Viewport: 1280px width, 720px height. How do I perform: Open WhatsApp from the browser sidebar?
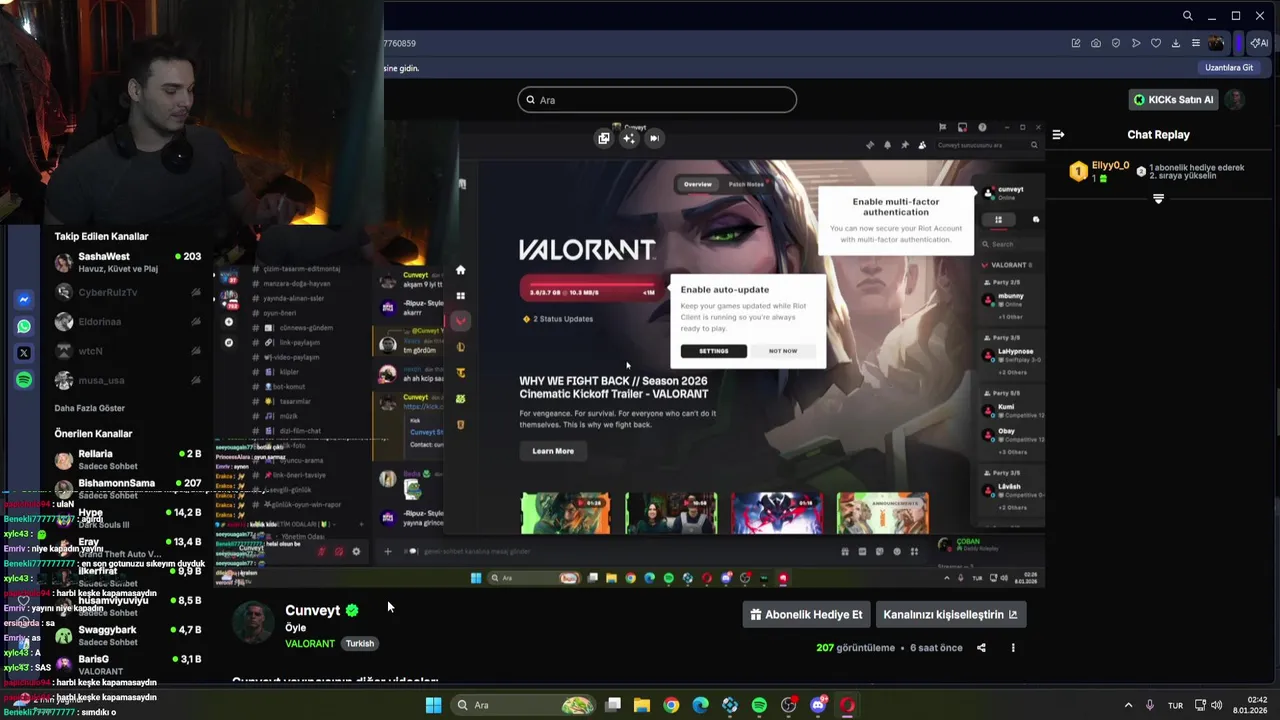pyautogui.click(x=24, y=326)
